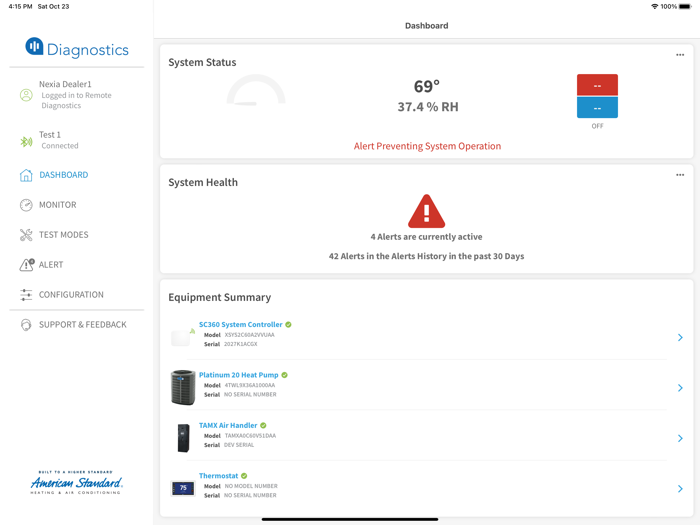Viewport: 700px width, 525px height.
Task: Open the System Health more options menu
Action: (680, 175)
